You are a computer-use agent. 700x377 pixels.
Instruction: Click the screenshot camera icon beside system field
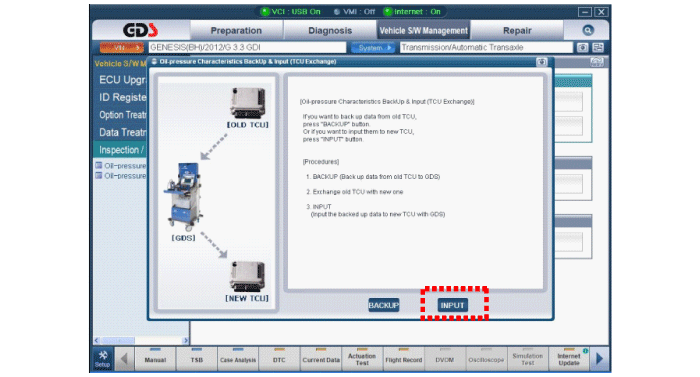582,47
